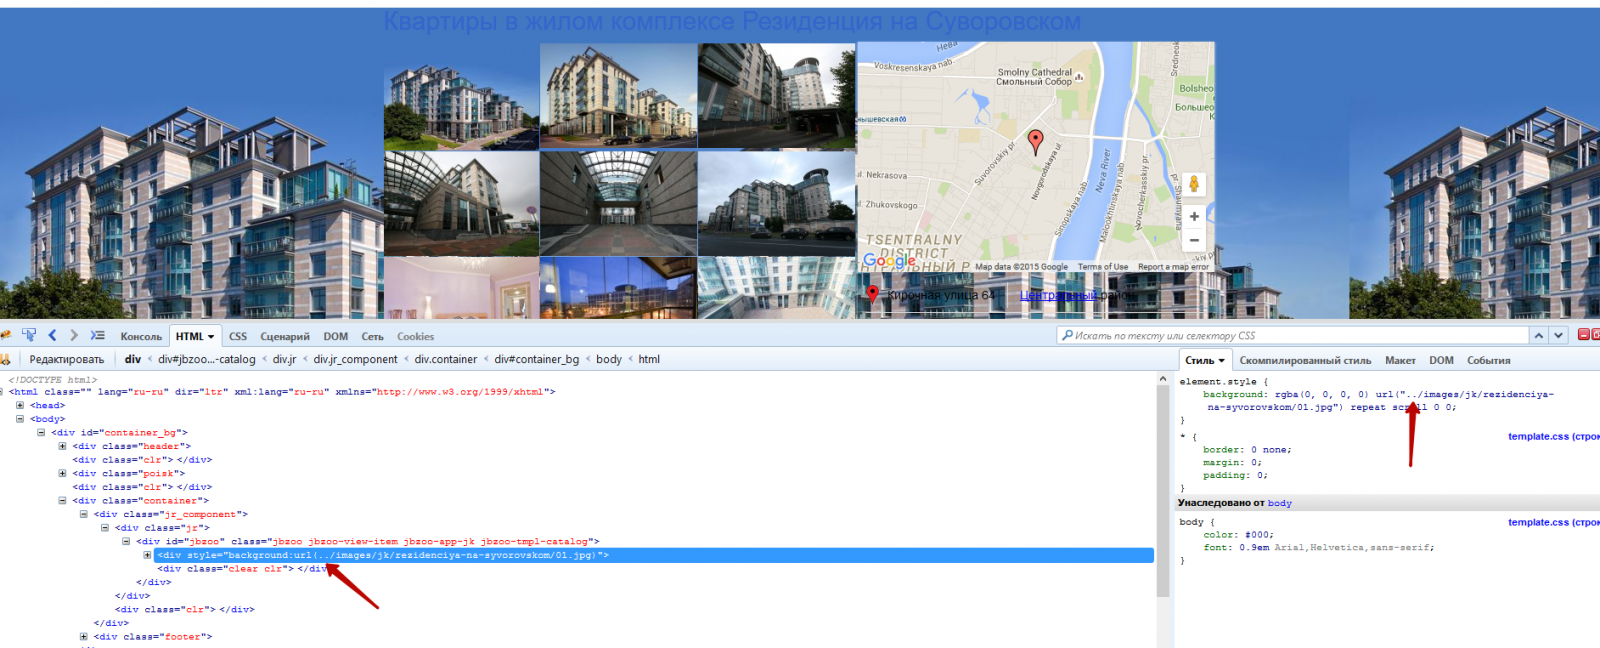Collapse the body element node
The image size is (1600, 648).
click(20, 419)
